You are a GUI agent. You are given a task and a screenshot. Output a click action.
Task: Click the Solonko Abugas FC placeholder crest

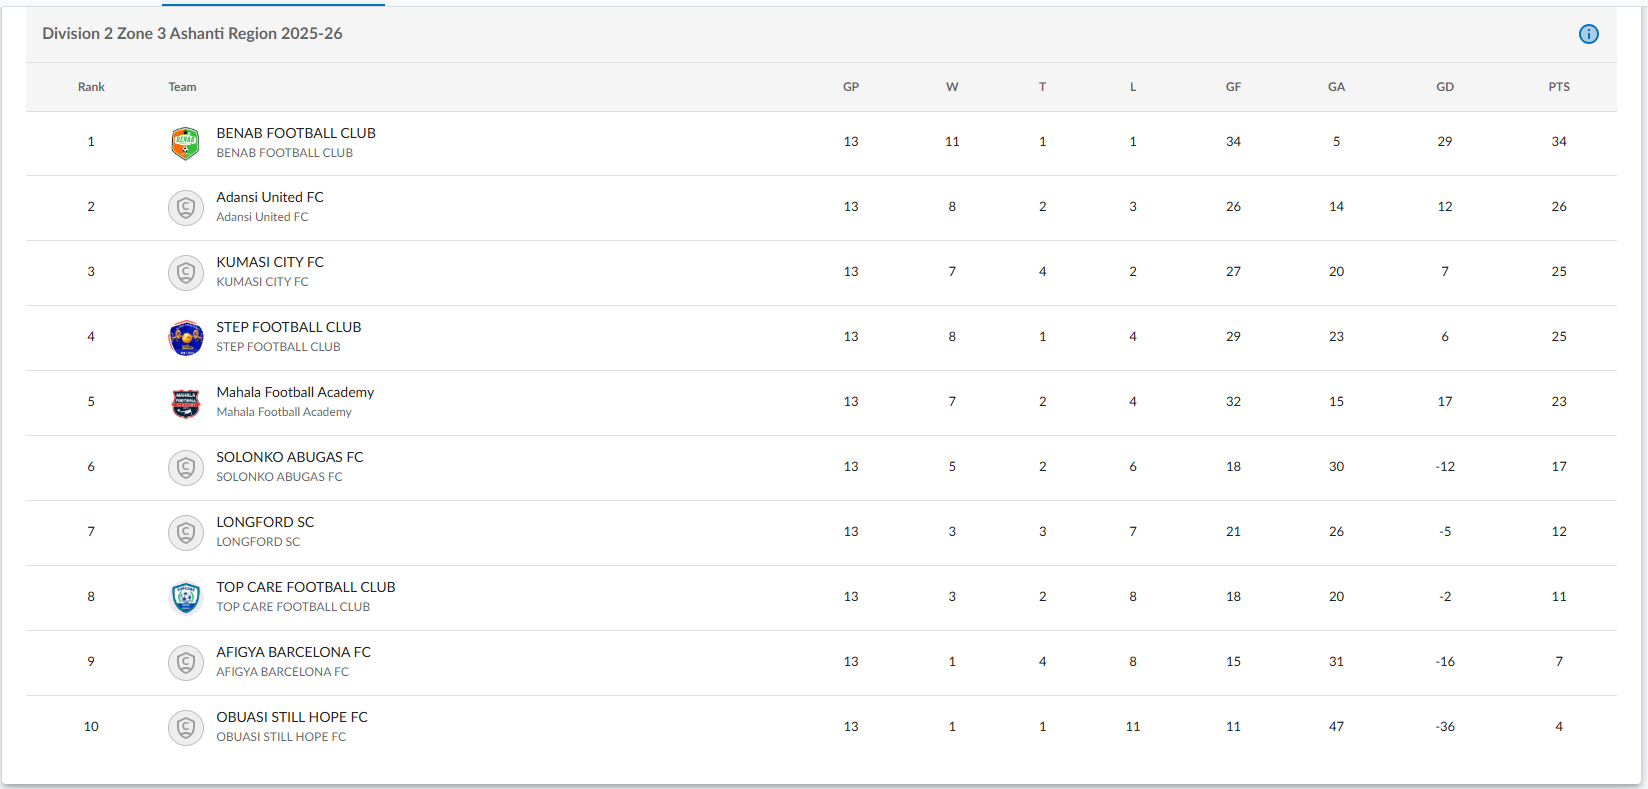[186, 468]
